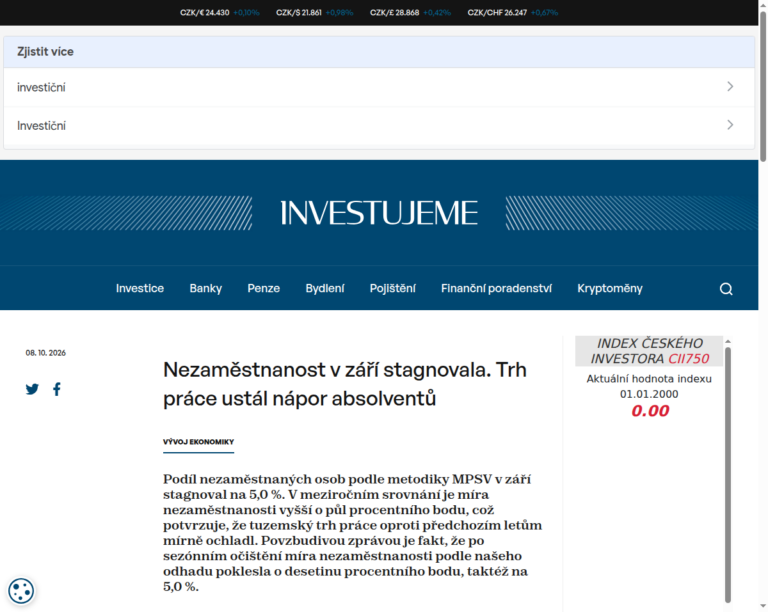Open the cookie settings icon
The image size is (768, 612).
(21, 590)
